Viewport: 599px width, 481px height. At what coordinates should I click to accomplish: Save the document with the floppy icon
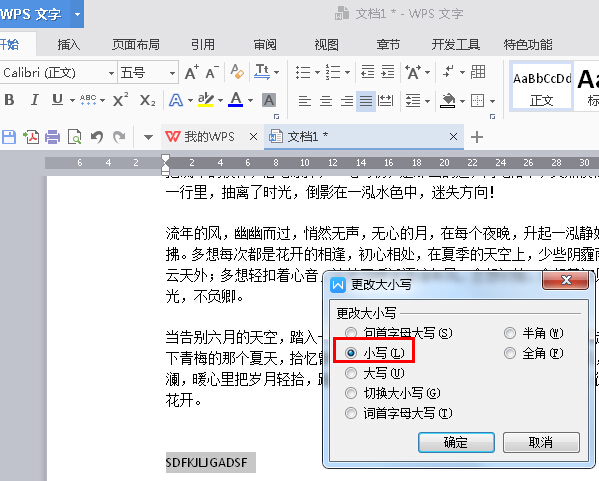click(x=9, y=137)
